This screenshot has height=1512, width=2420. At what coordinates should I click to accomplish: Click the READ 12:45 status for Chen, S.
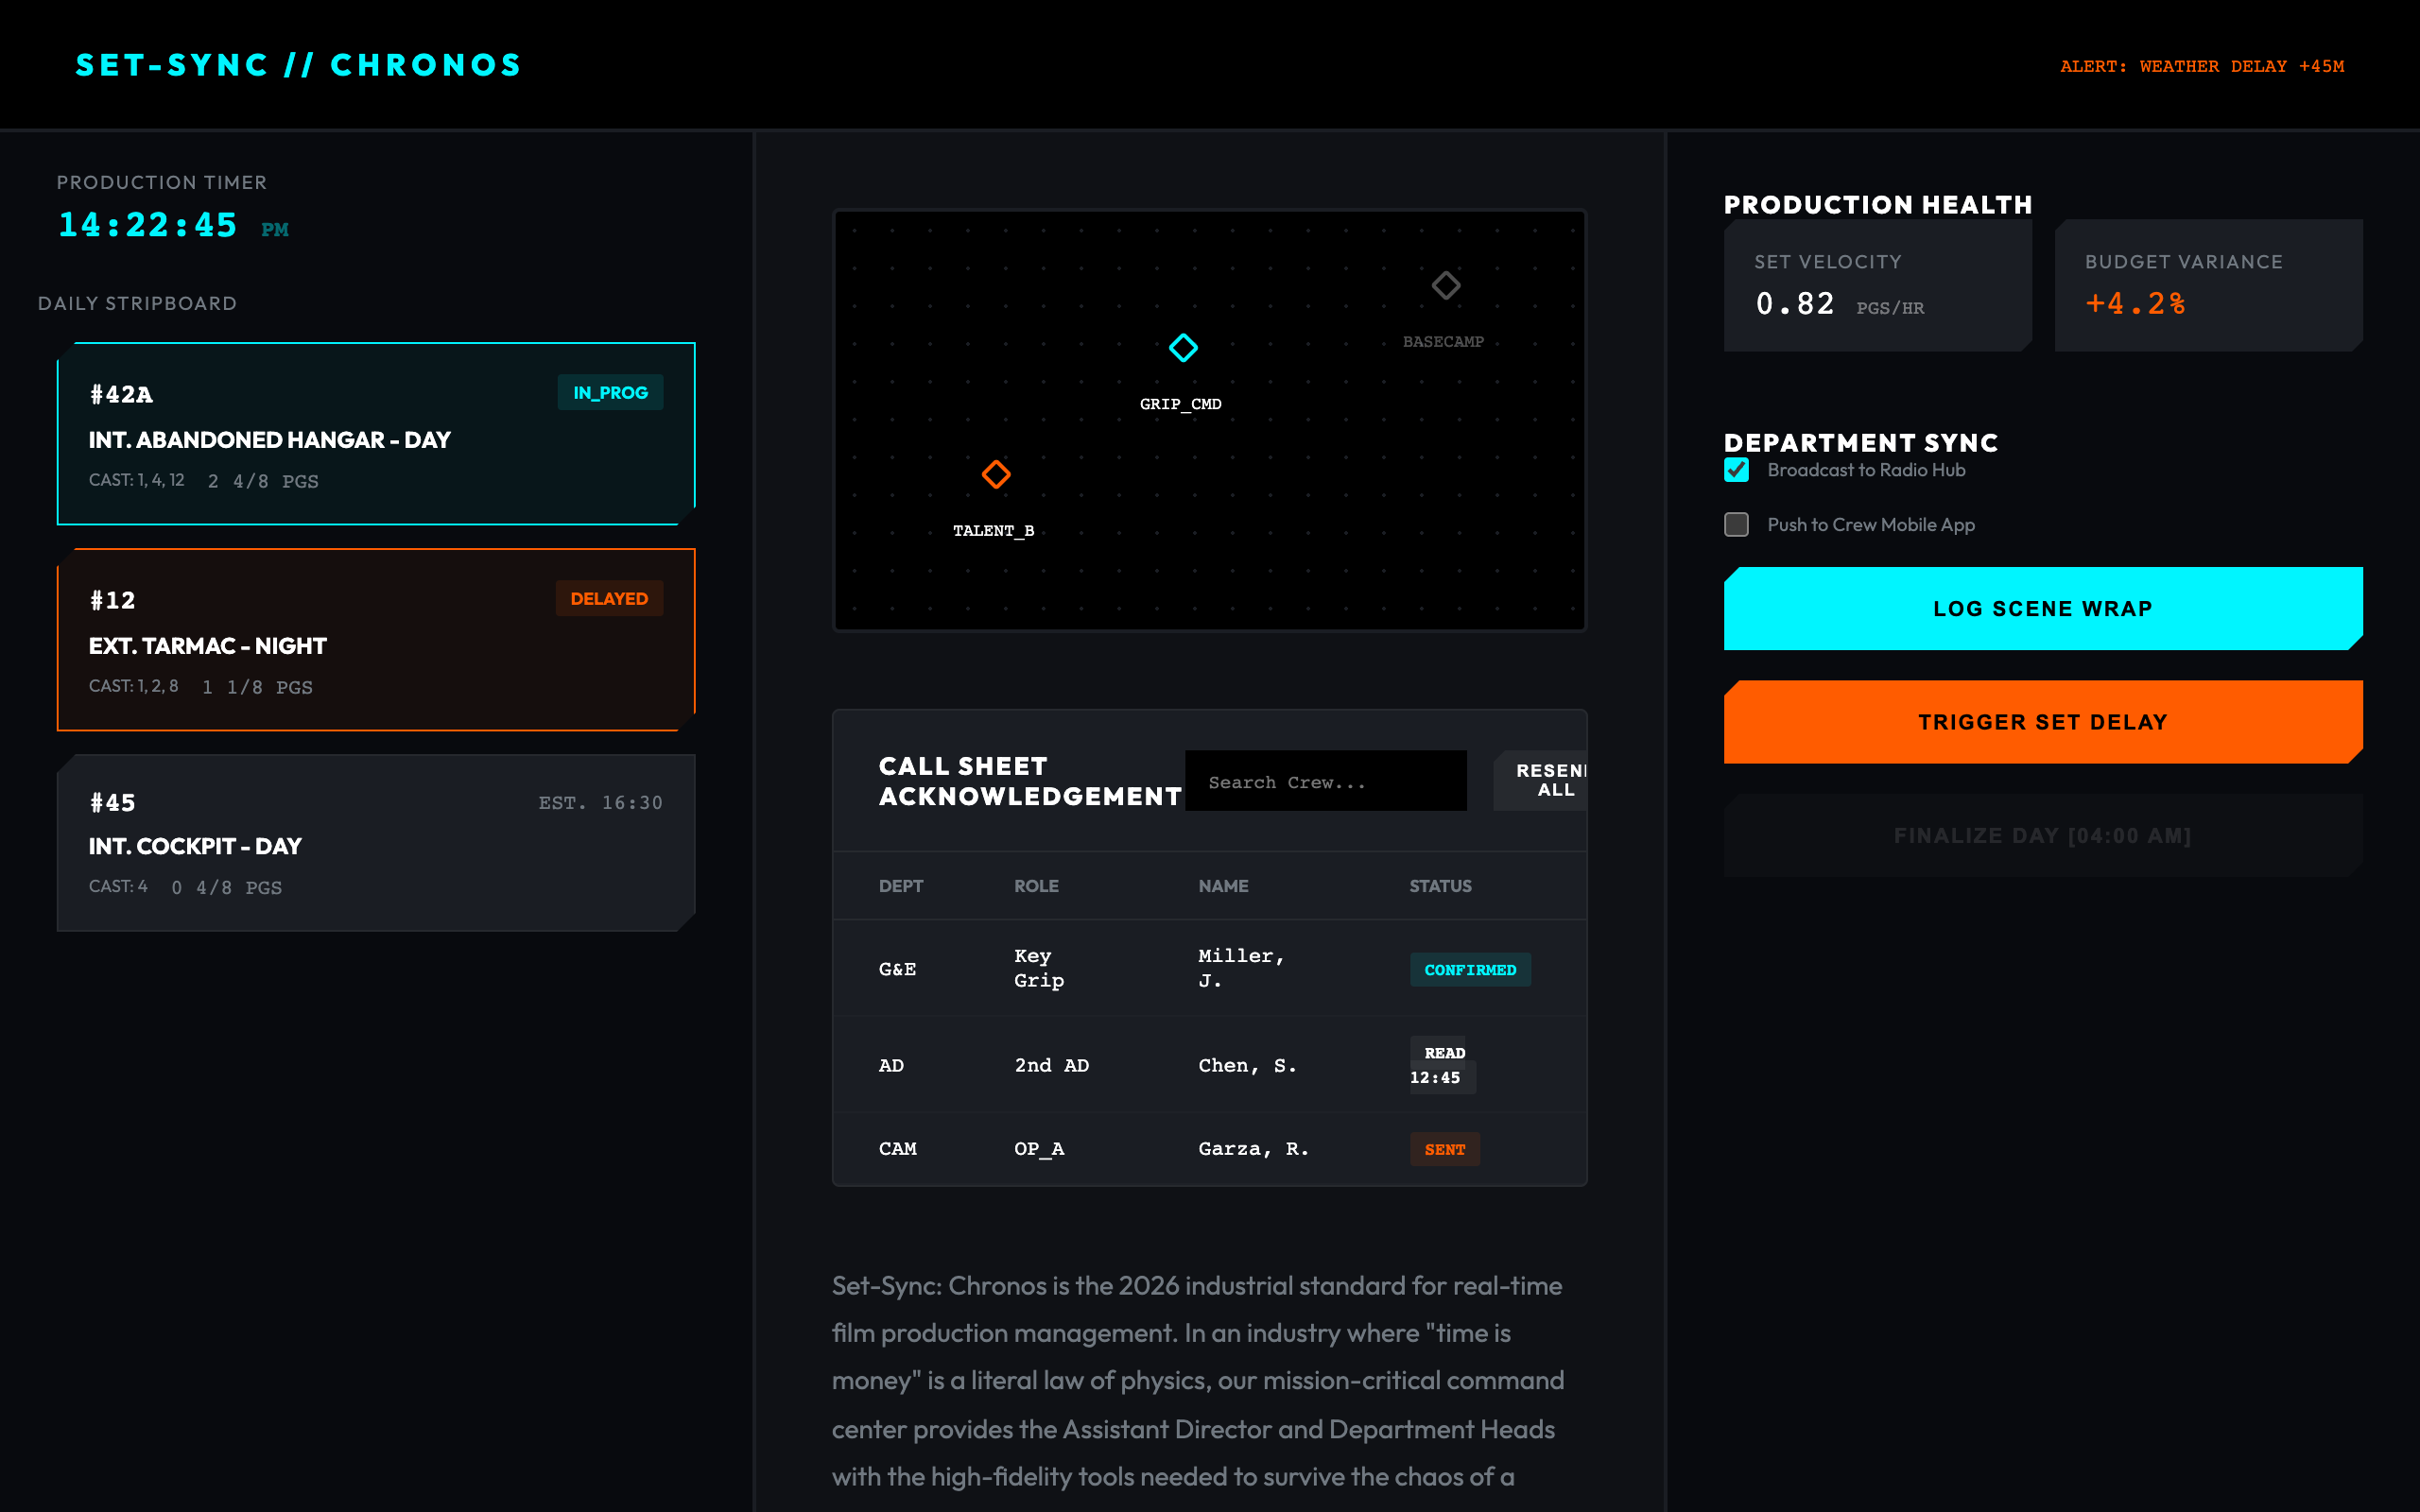(x=1441, y=1065)
